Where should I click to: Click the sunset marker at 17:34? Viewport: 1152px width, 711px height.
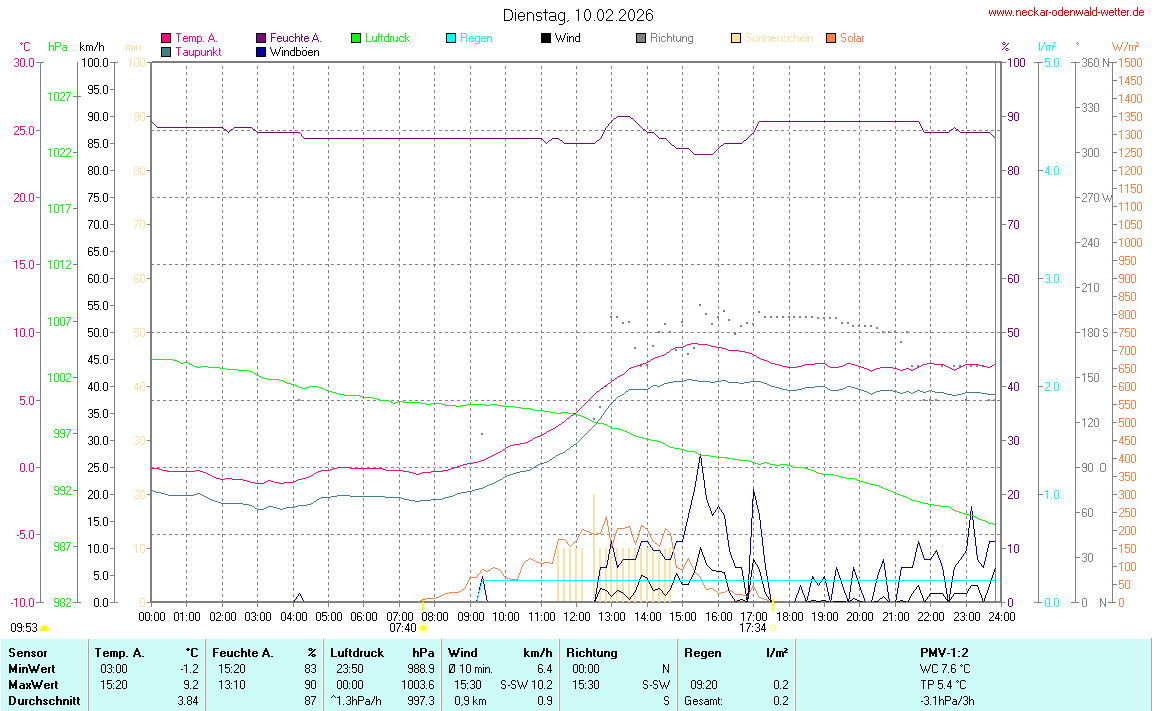coord(772,628)
